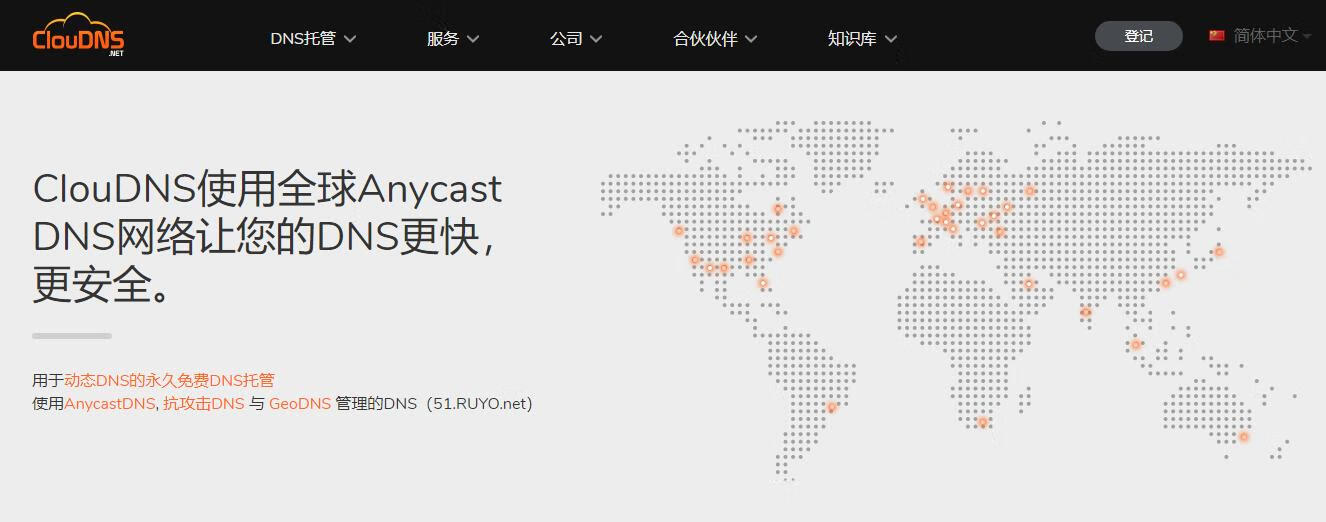Image resolution: width=1326 pixels, height=522 pixels.
Task: Expand chevron next to 知识库
Action: coord(891,39)
